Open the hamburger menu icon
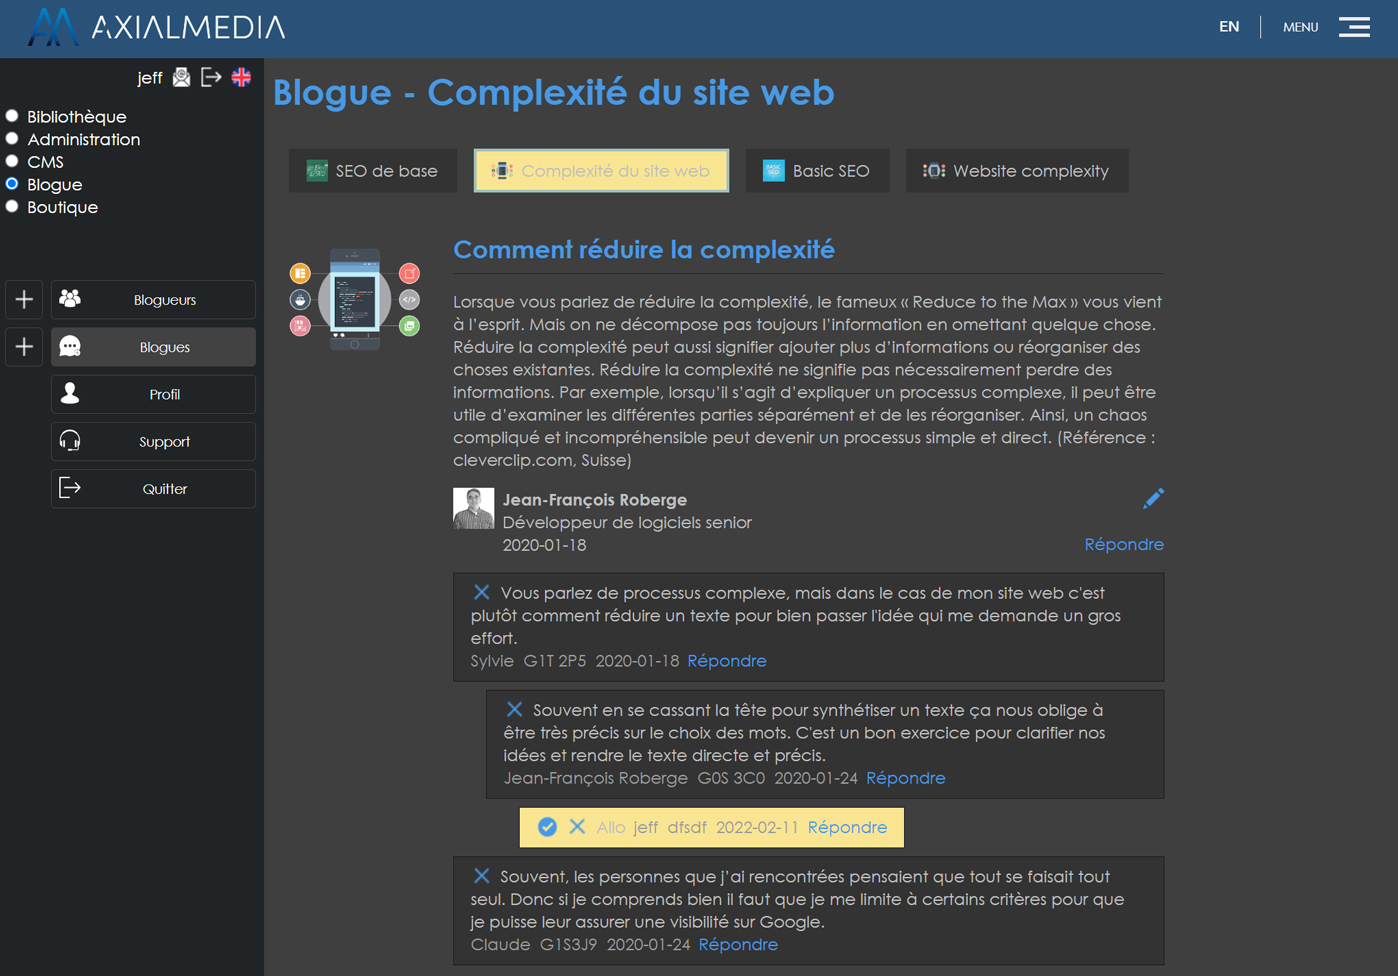This screenshot has height=976, width=1398. click(x=1354, y=27)
